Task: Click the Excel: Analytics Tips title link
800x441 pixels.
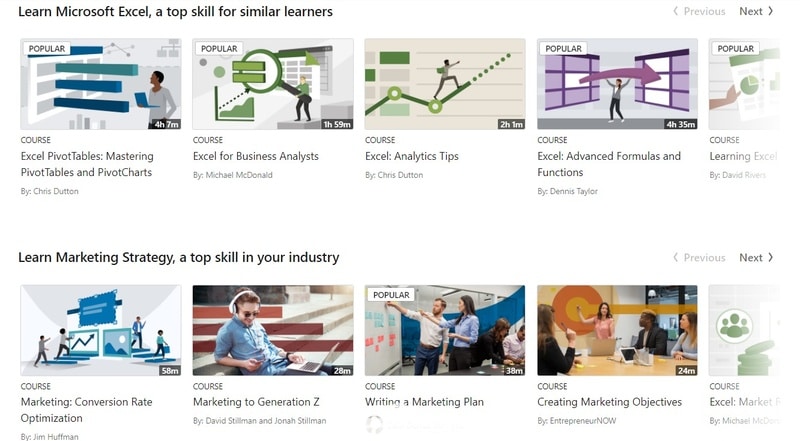Action: (x=412, y=156)
